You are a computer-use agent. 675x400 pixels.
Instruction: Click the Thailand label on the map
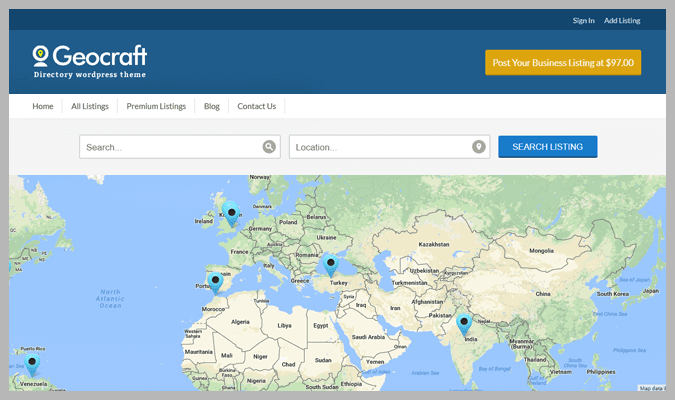(535, 360)
